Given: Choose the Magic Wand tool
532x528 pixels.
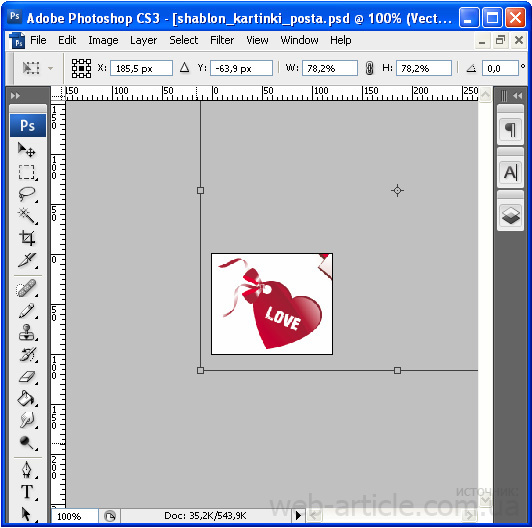Looking at the screenshot, I should pyautogui.click(x=26, y=216).
